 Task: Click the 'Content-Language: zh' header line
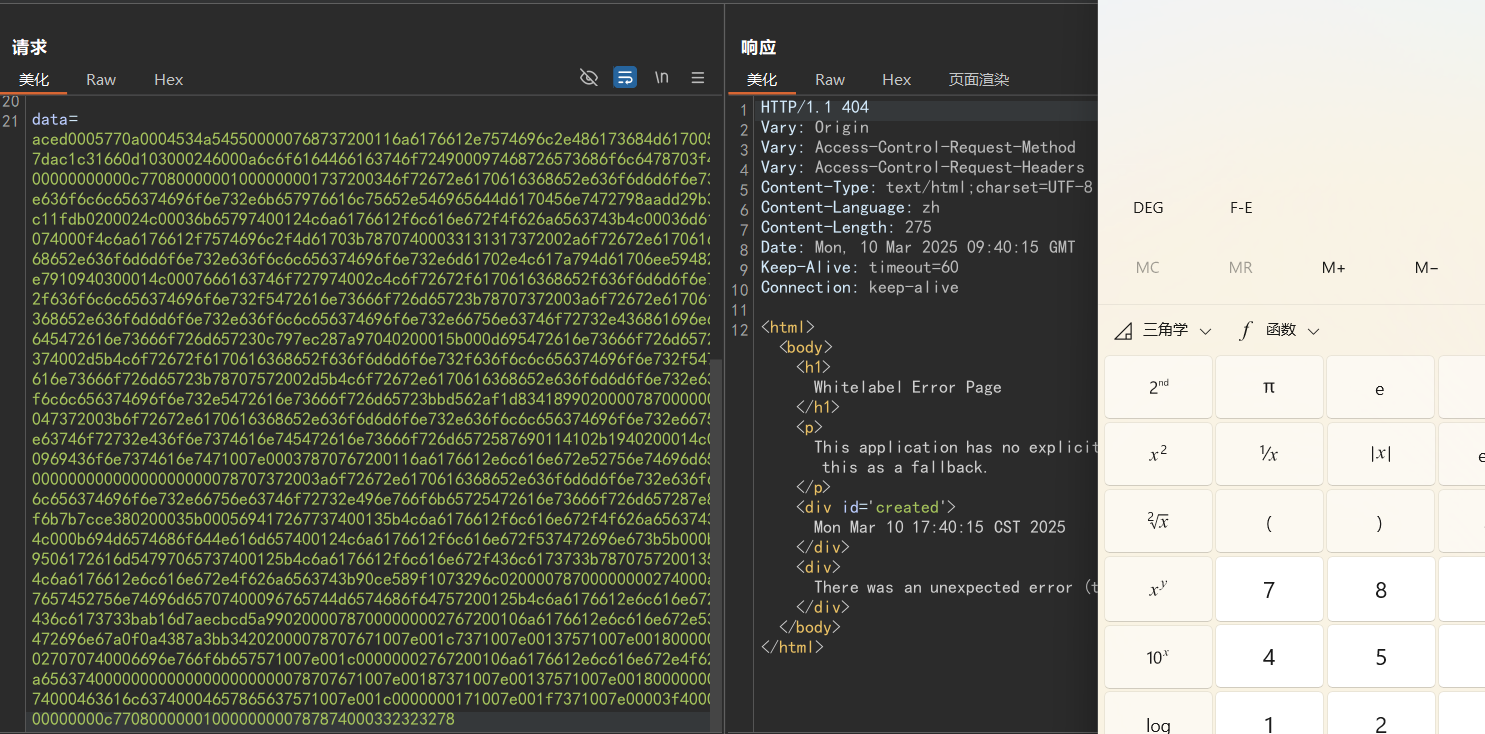point(851,207)
